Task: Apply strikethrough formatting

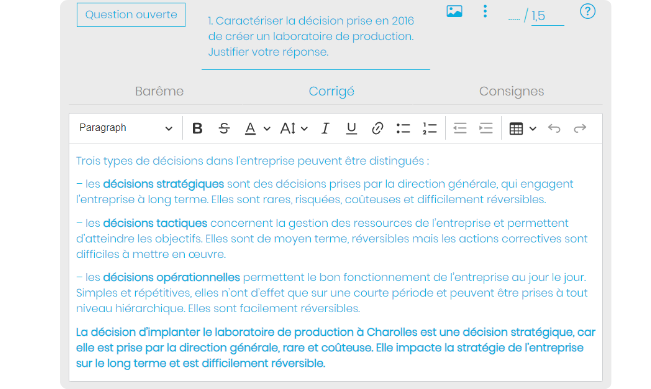Action: (x=224, y=128)
